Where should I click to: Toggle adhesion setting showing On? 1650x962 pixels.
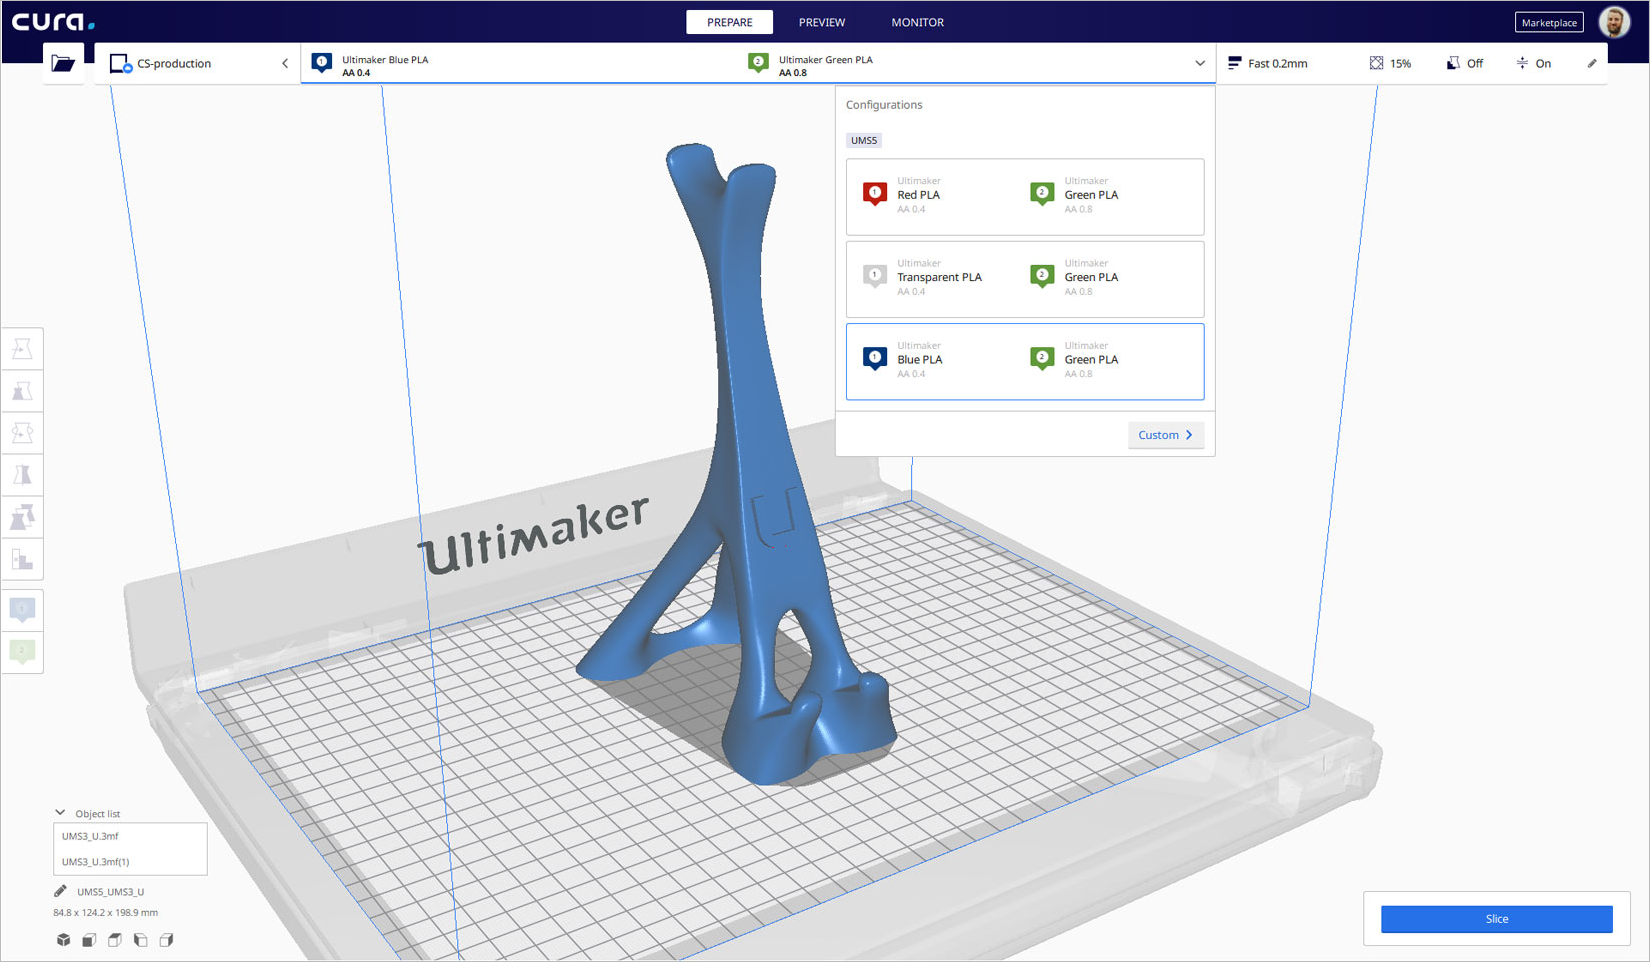click(x=1534, y=63)
